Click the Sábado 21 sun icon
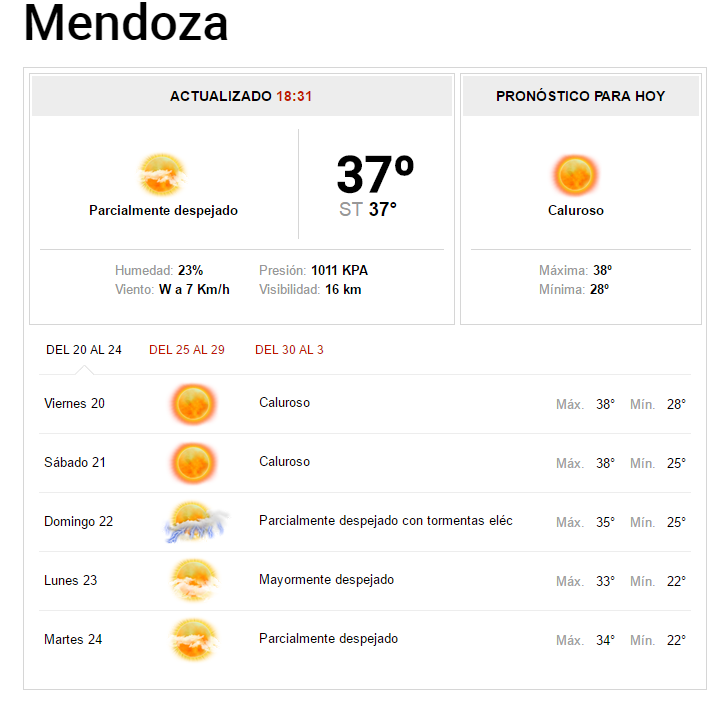Screen dimensions: 726x705 [192, 463]
